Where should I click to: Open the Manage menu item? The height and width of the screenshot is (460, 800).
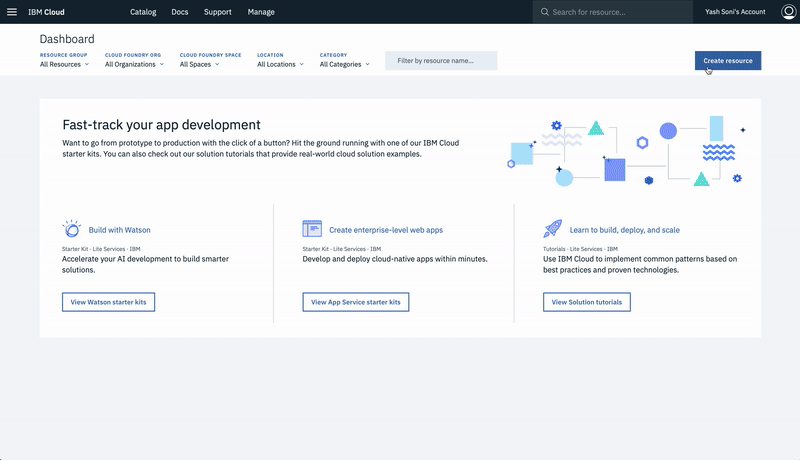[x=261, y=12]
